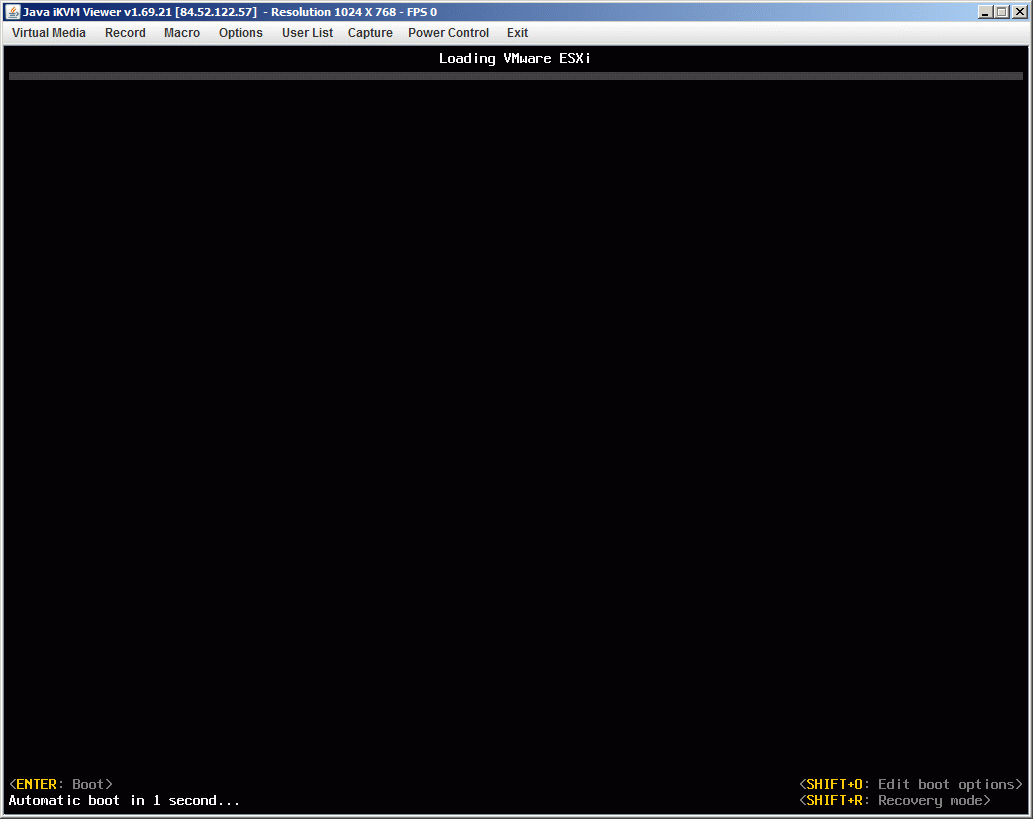
Task: Click '<SHIFT+R: Recovery mode>' text
Action: pos(895,801)
